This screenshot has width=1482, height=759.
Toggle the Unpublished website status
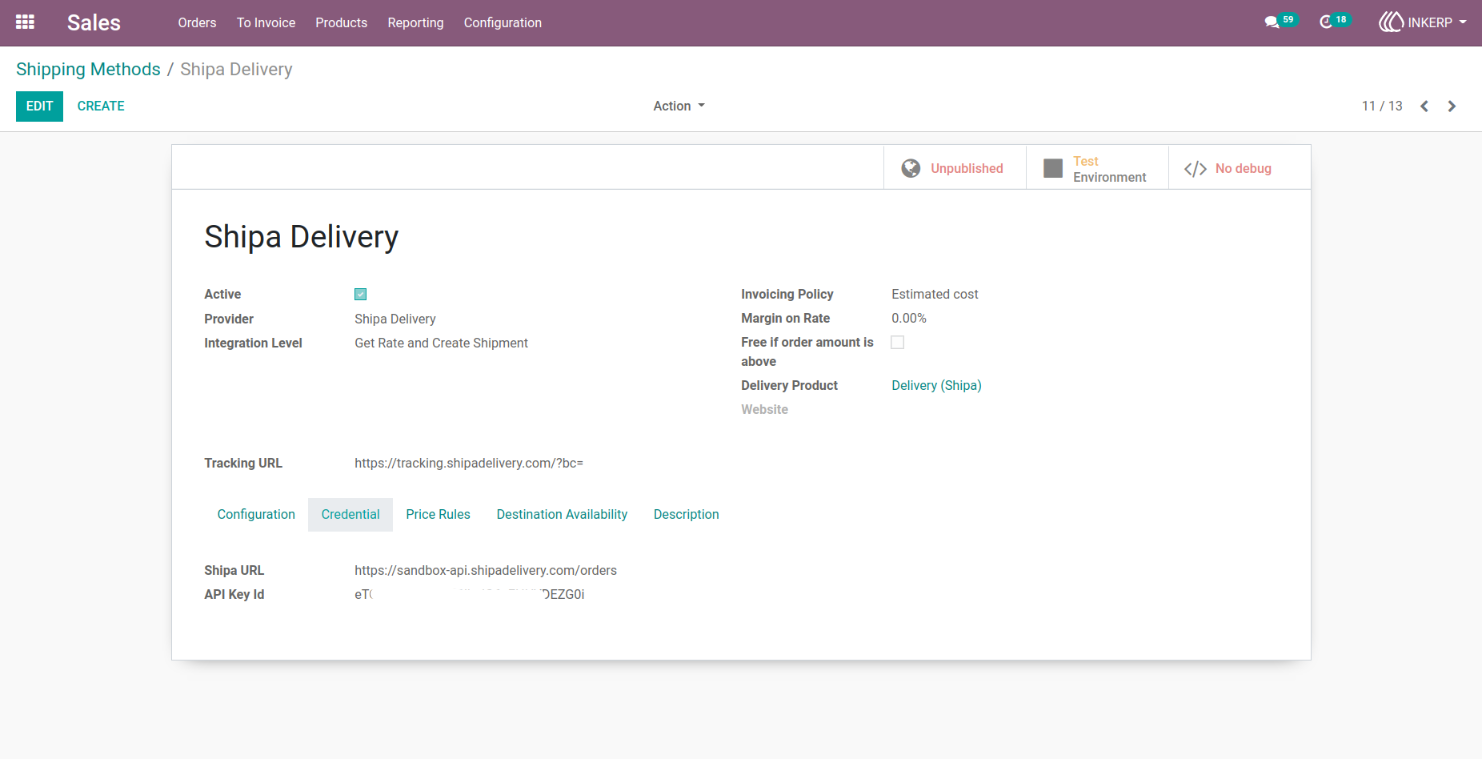(x=967, y=168)
